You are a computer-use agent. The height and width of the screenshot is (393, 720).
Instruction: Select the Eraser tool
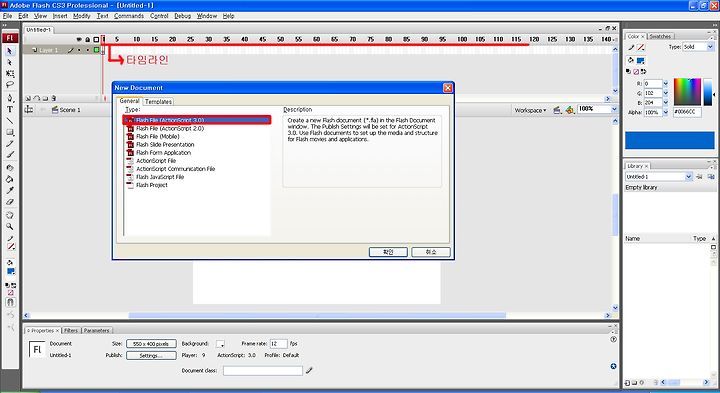pos(10,202)
